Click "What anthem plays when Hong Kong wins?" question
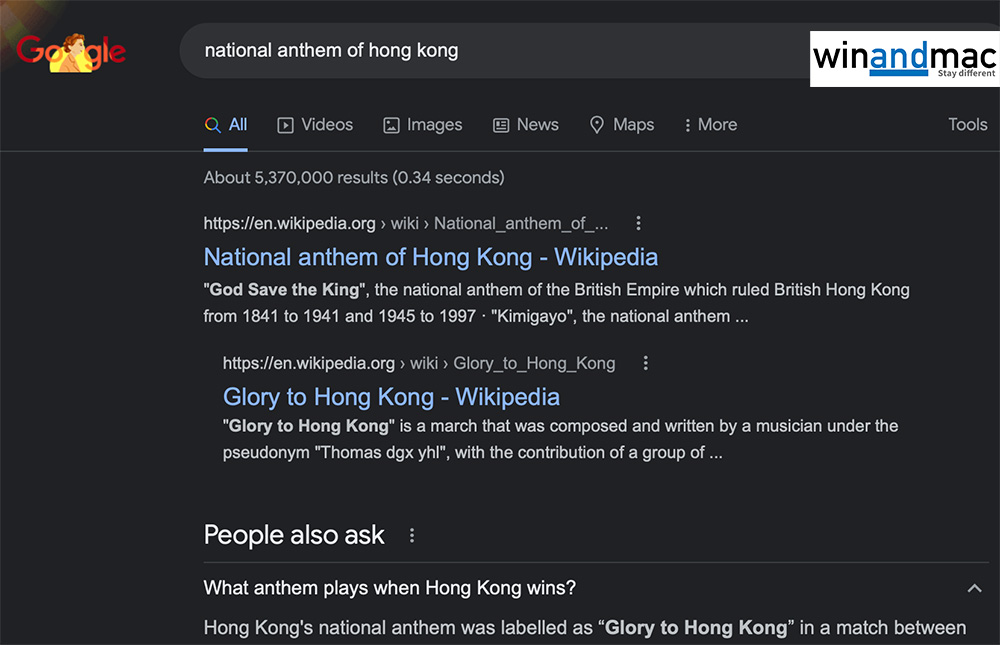 click(389, 588)
